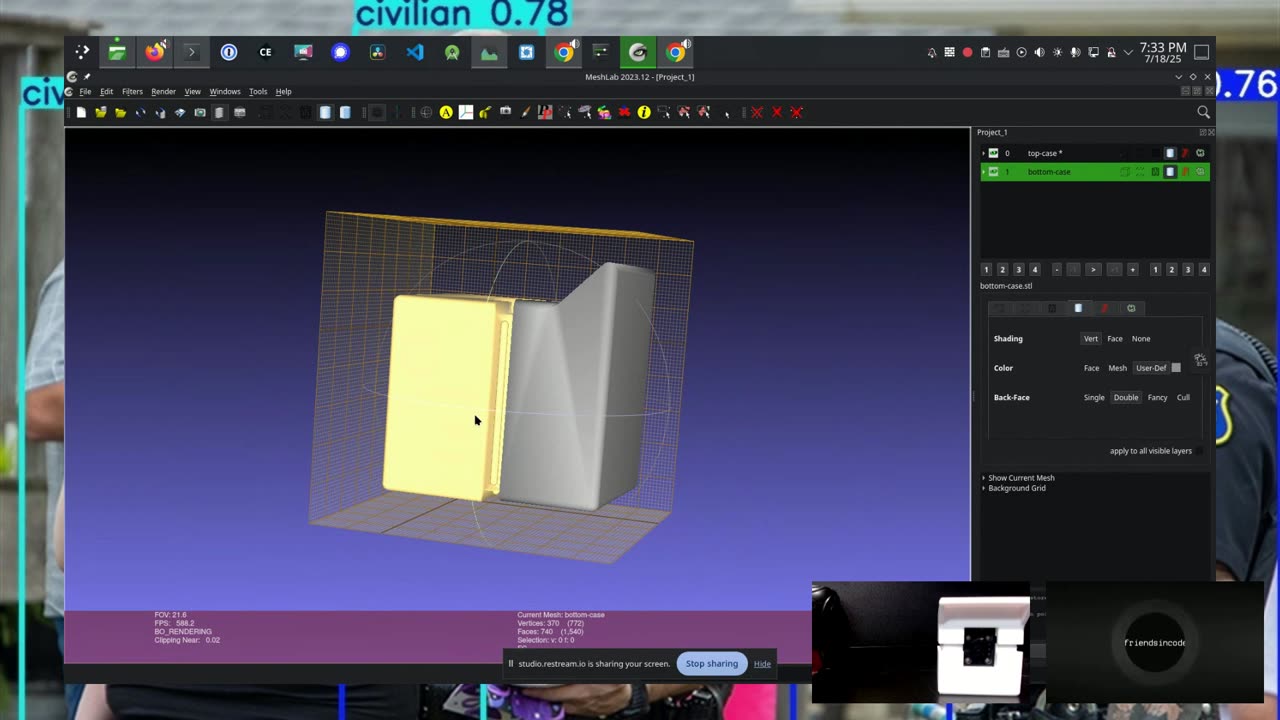Open the Windows menu
This screenshot has height=720, width=1280.
pos(225,92)
